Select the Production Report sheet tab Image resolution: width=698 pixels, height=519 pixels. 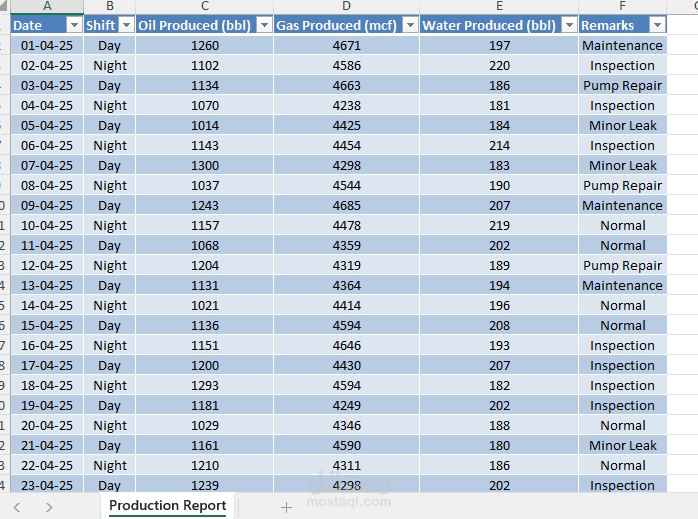[167, 506]
